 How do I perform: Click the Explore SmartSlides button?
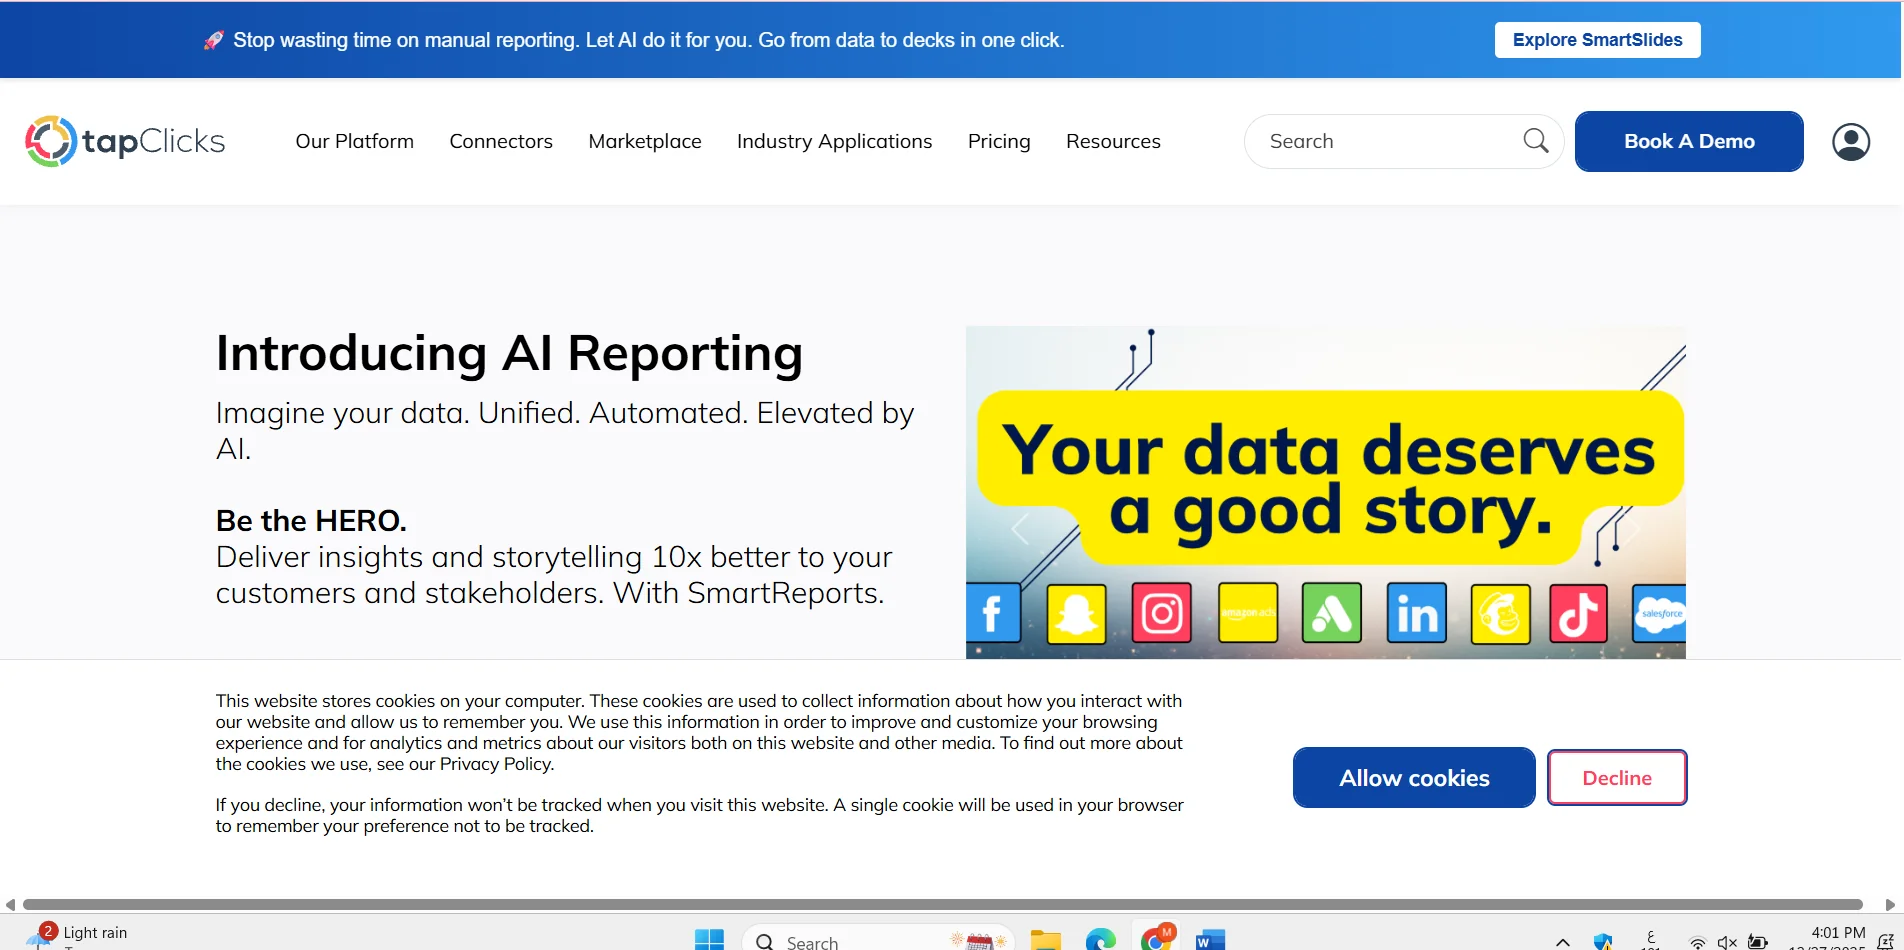point(1597,40)
